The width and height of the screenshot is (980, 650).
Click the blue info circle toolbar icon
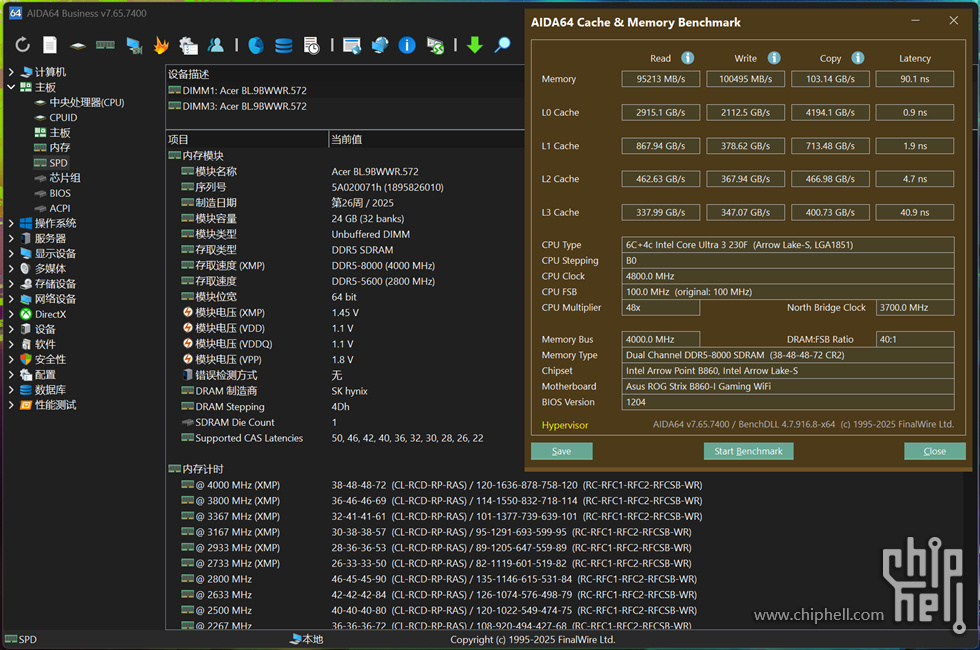[x=407, y=45]
